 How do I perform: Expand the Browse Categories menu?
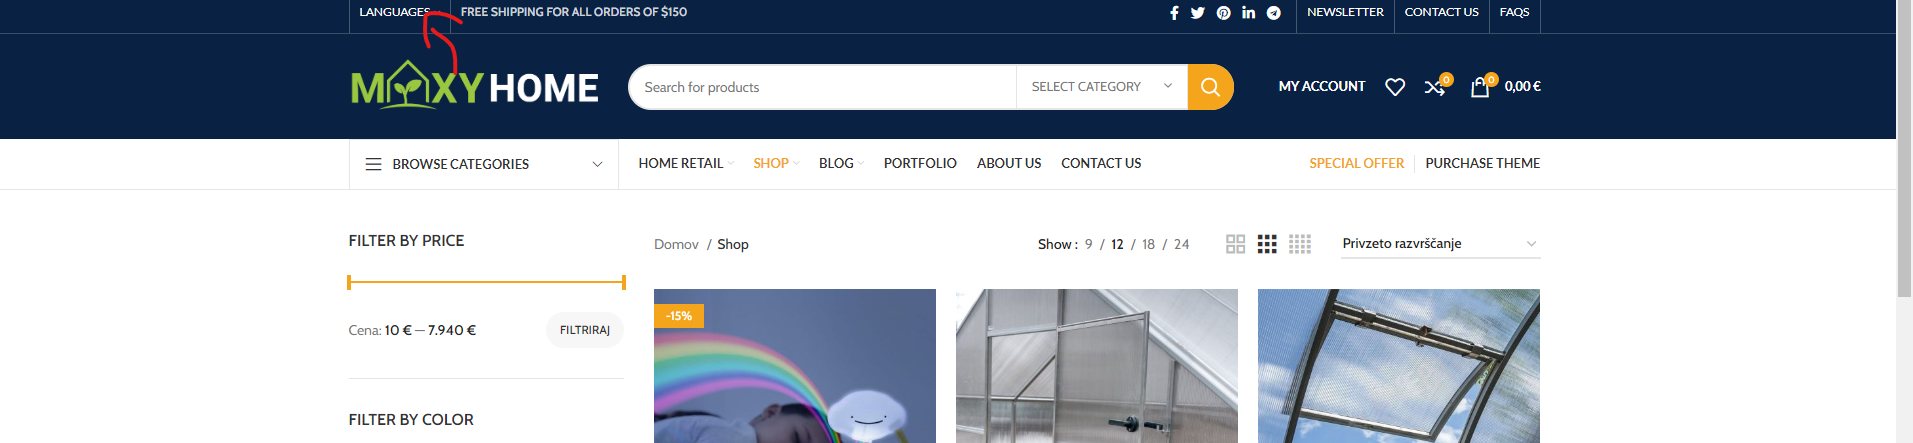[484, 164]
